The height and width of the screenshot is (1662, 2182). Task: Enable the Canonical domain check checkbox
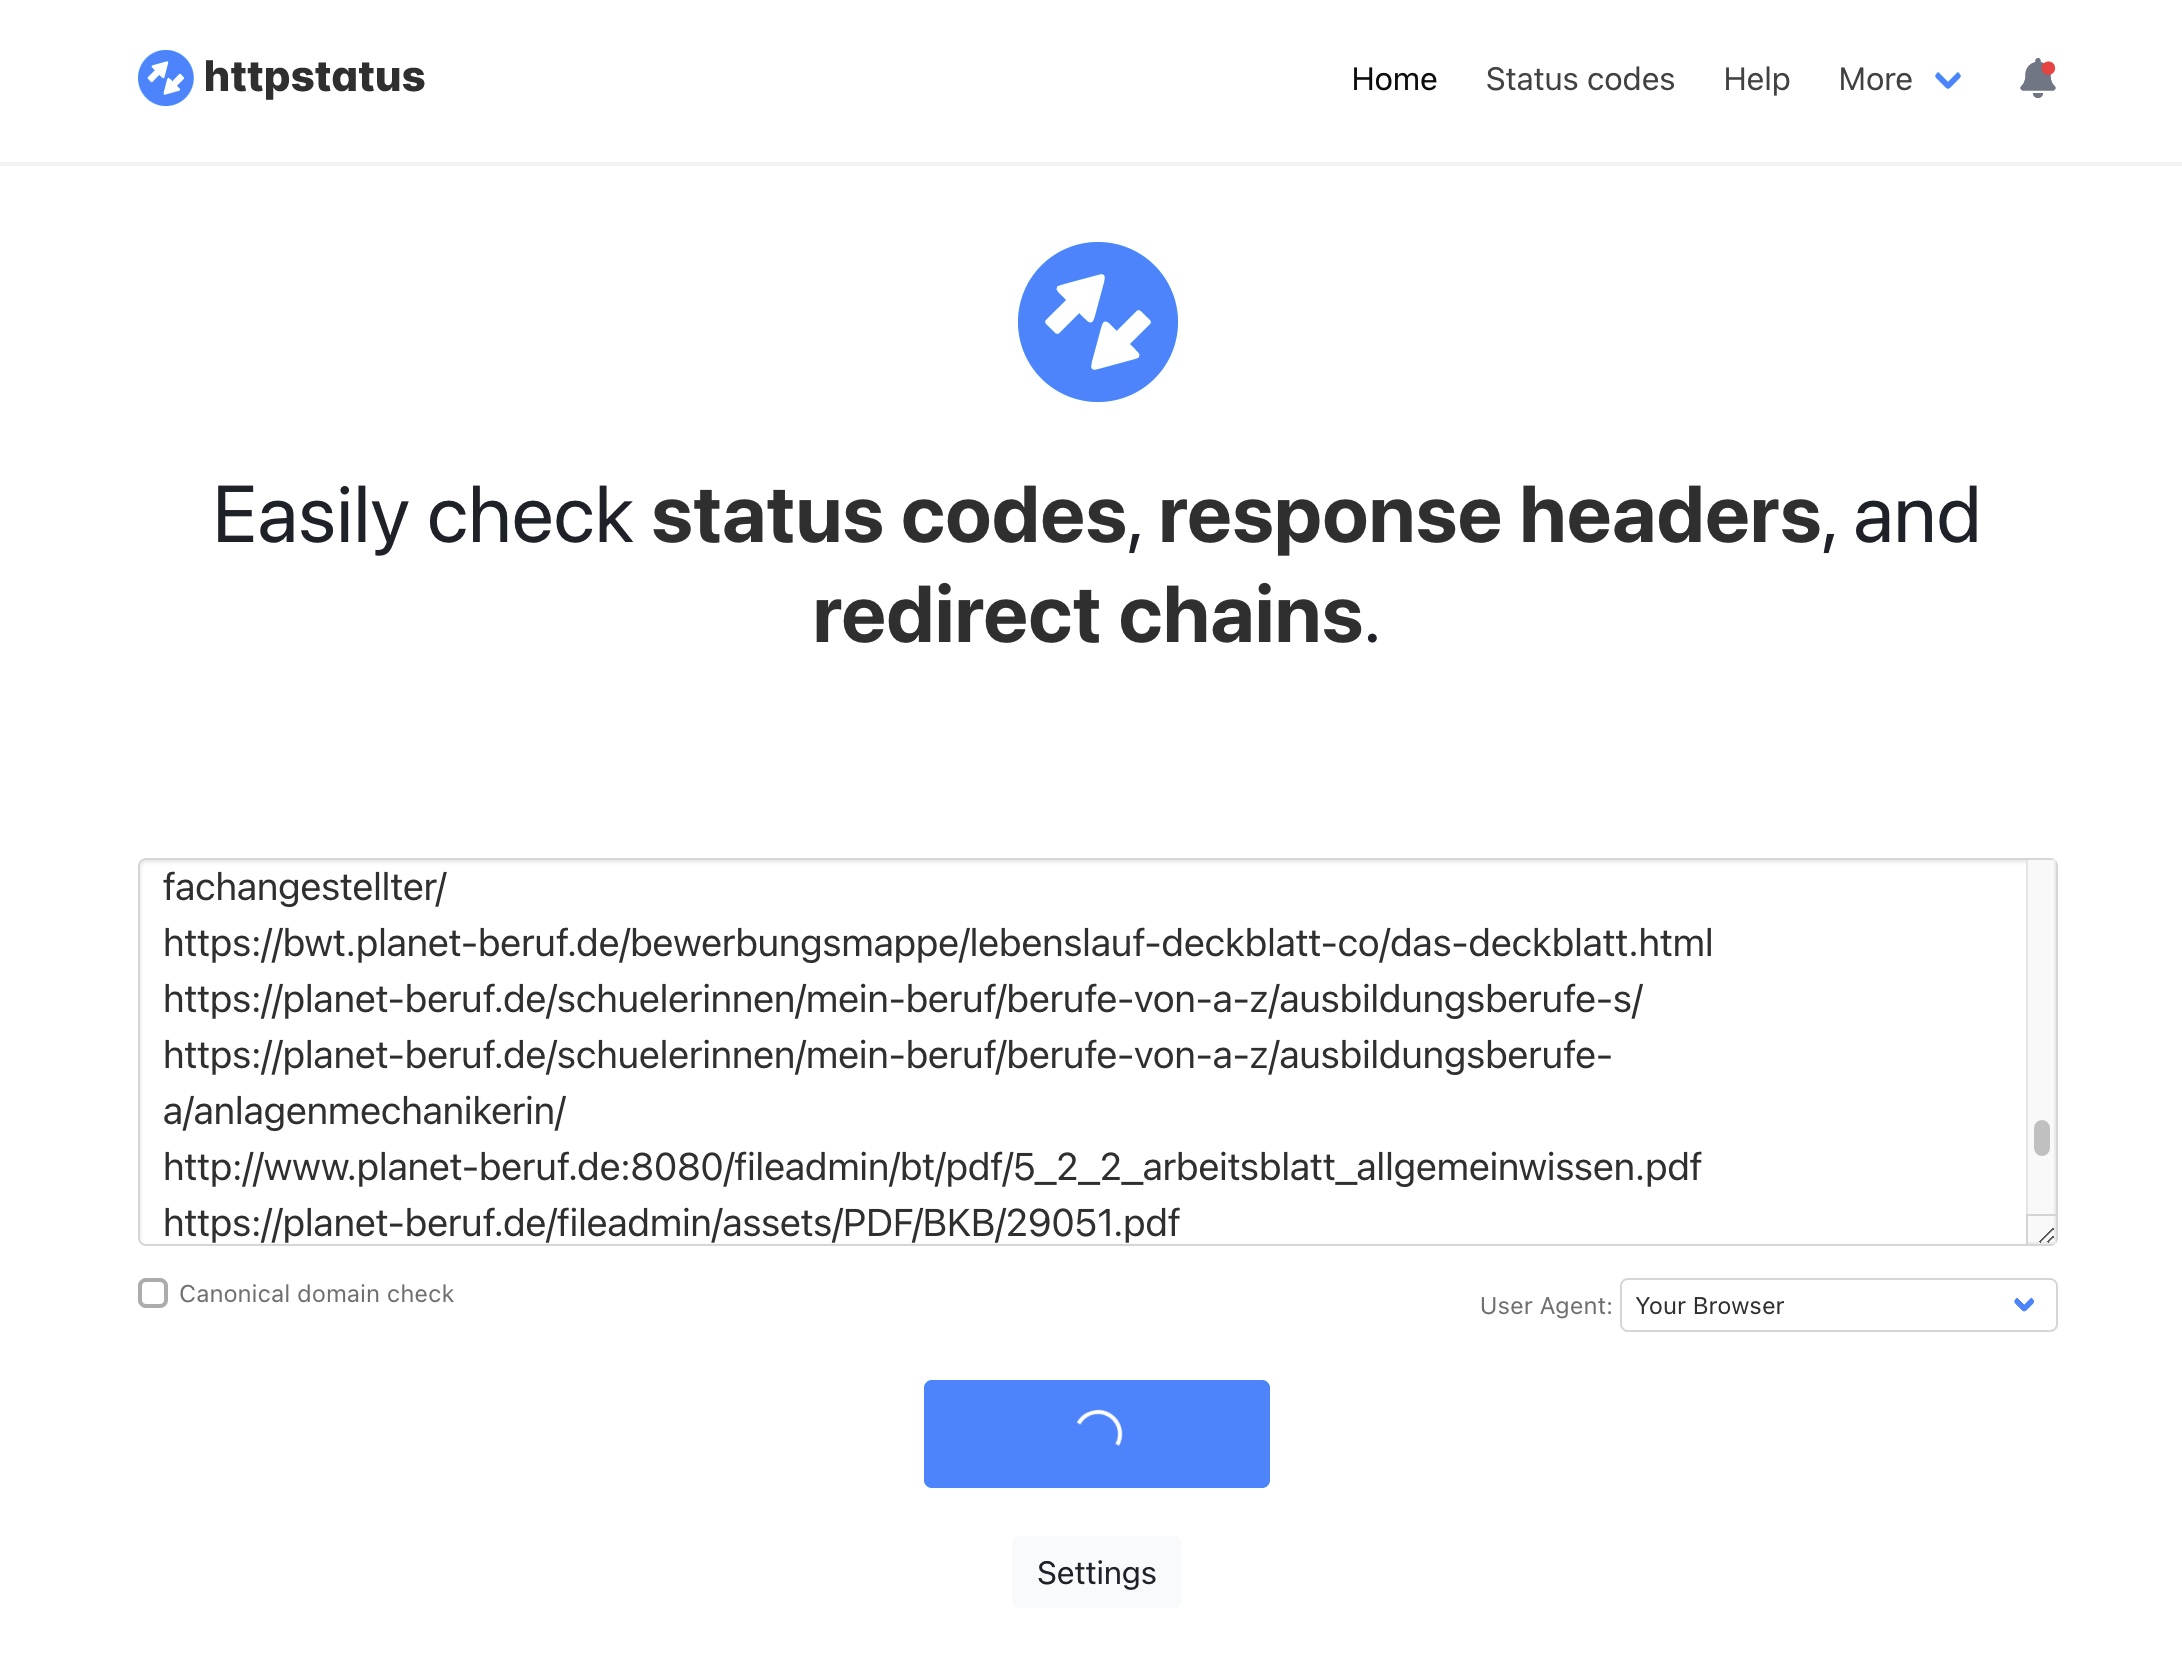point(153,1293)
